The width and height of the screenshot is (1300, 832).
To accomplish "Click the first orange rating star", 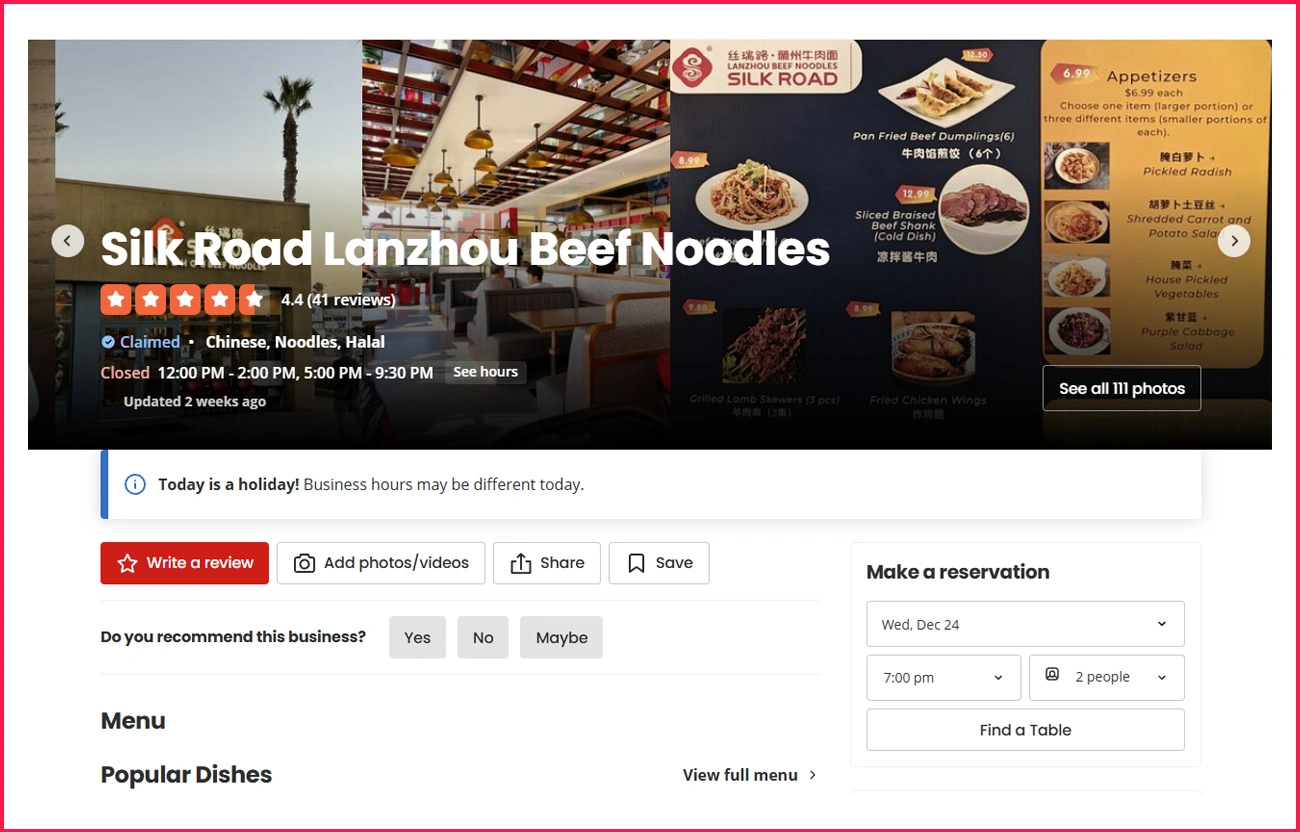I will point(116,299).
